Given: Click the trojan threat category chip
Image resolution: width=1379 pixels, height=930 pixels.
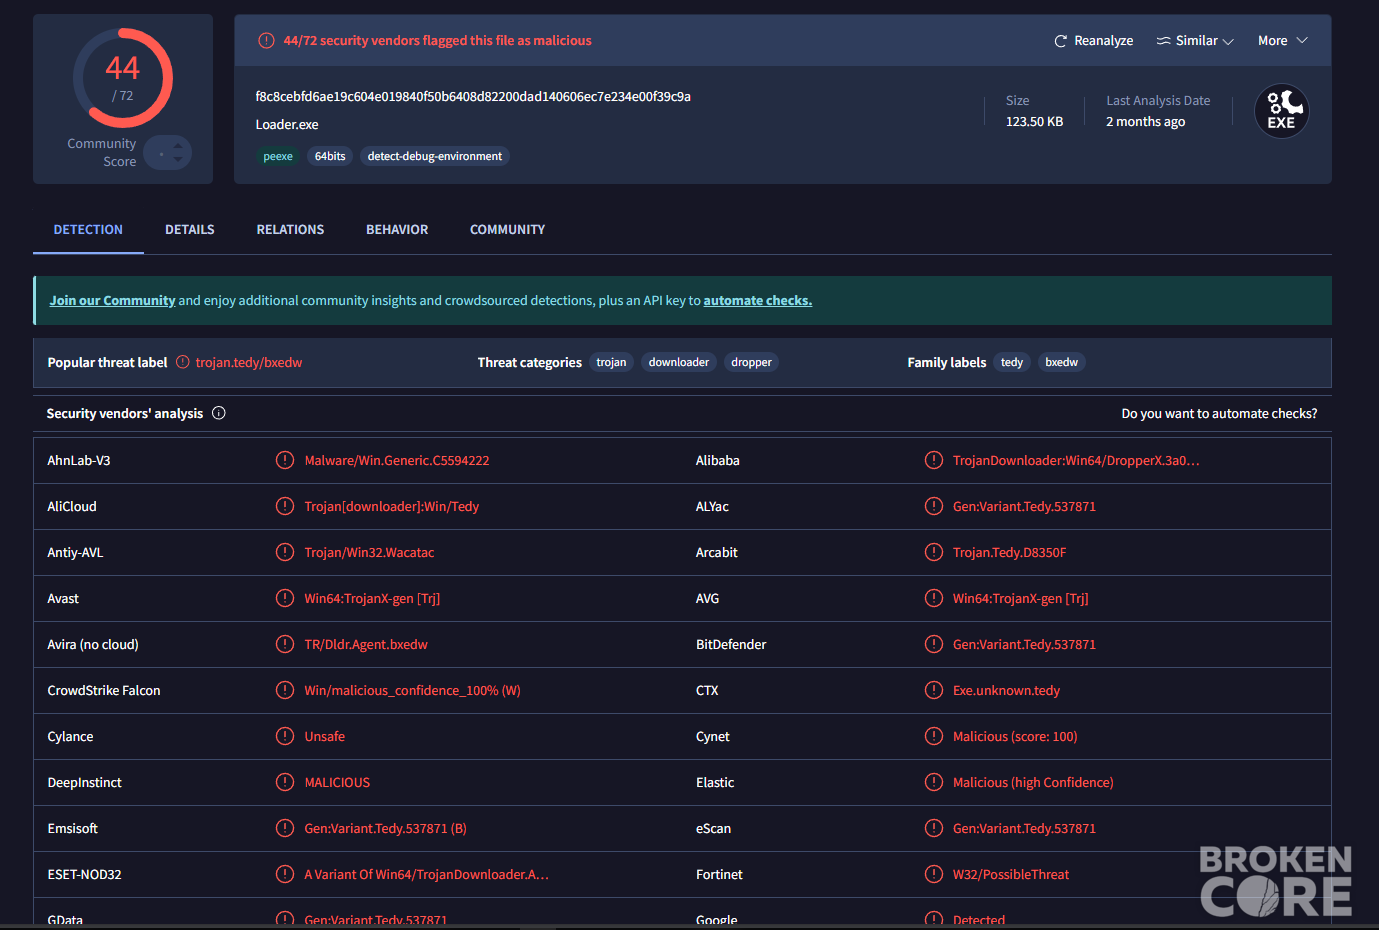Looking at the screenshot, I should pos(611,362).
